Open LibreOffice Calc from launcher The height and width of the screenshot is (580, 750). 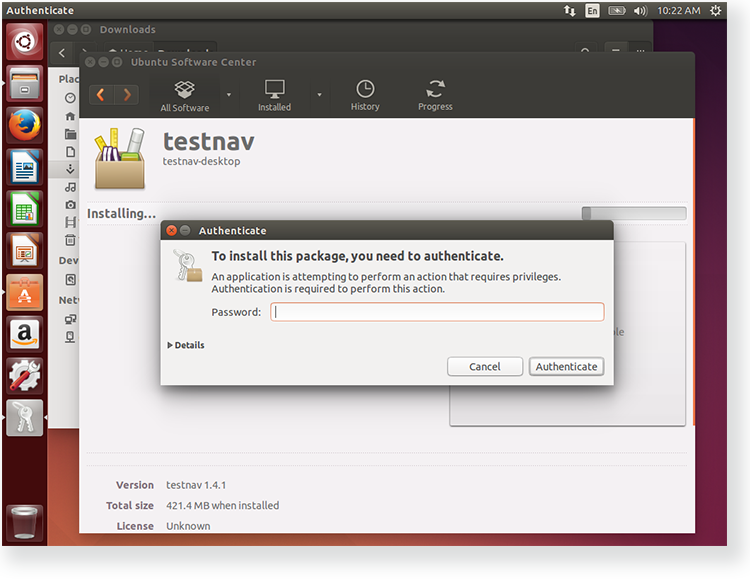tap(25, 209)
